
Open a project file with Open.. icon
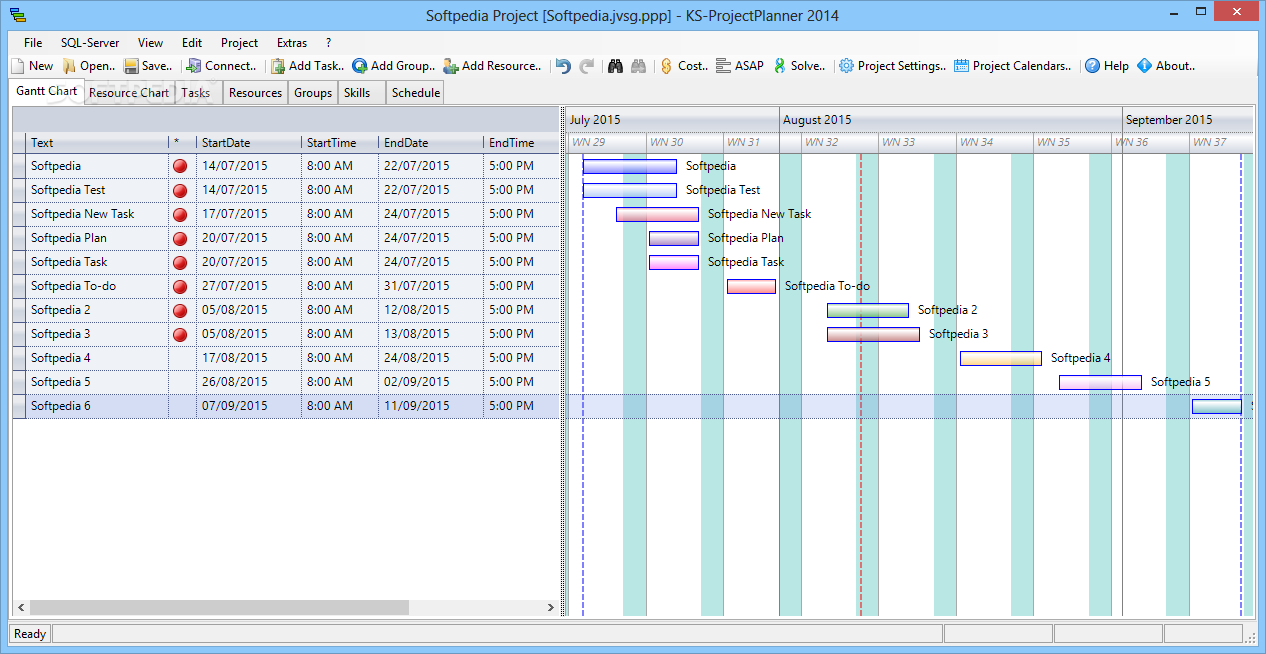[69, 66]
